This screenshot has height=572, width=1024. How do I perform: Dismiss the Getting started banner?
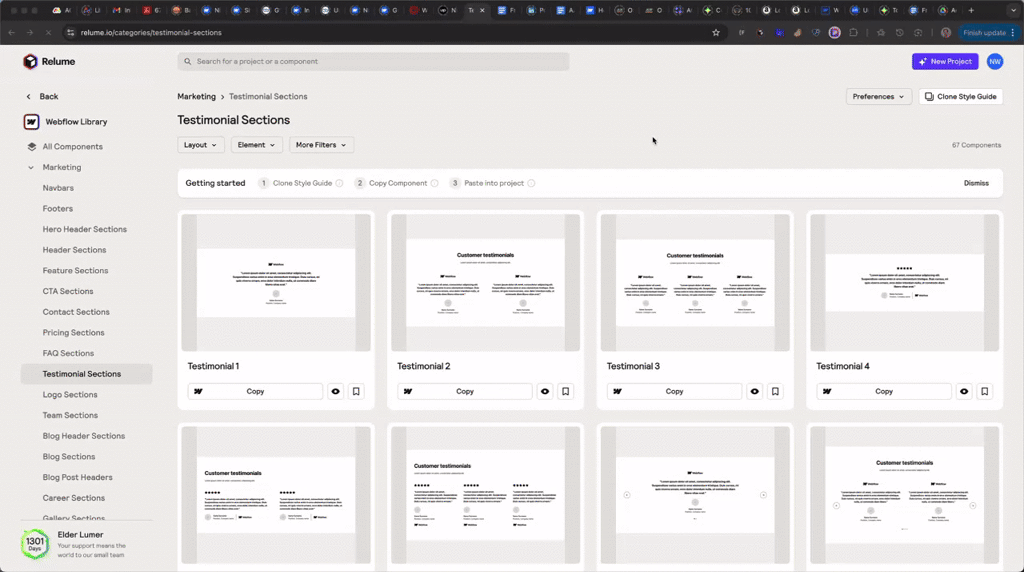(976, 183)
